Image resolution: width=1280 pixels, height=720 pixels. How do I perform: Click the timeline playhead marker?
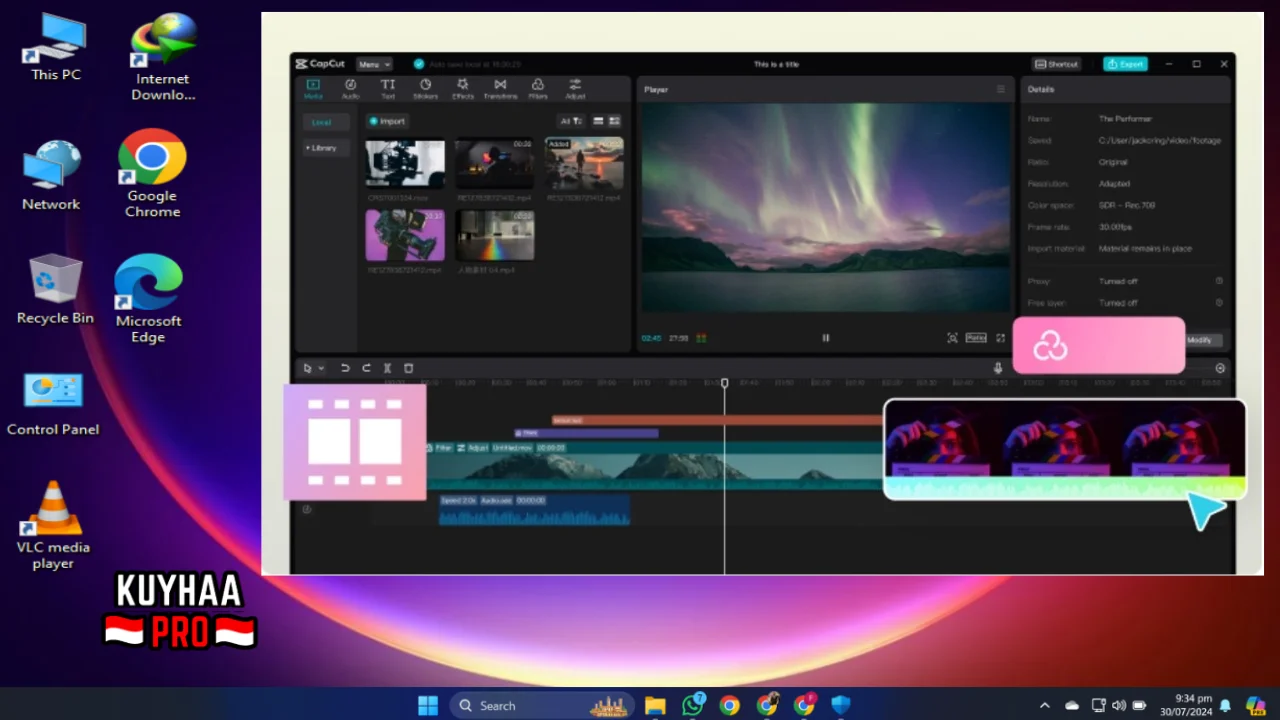[x=725, y=383]
